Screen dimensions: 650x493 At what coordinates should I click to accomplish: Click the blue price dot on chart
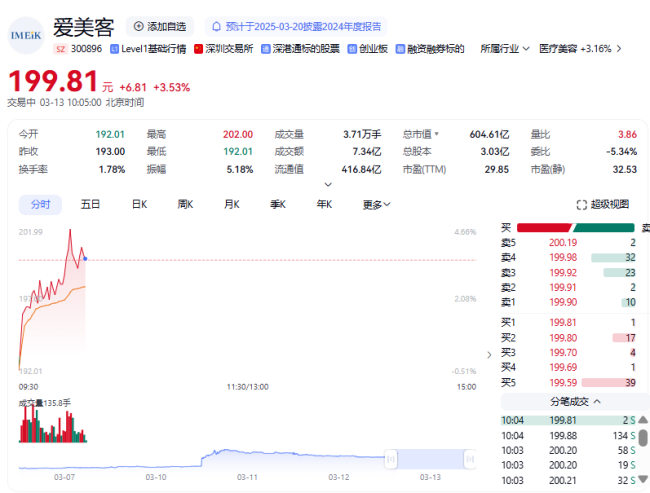(x=85, y=259)
